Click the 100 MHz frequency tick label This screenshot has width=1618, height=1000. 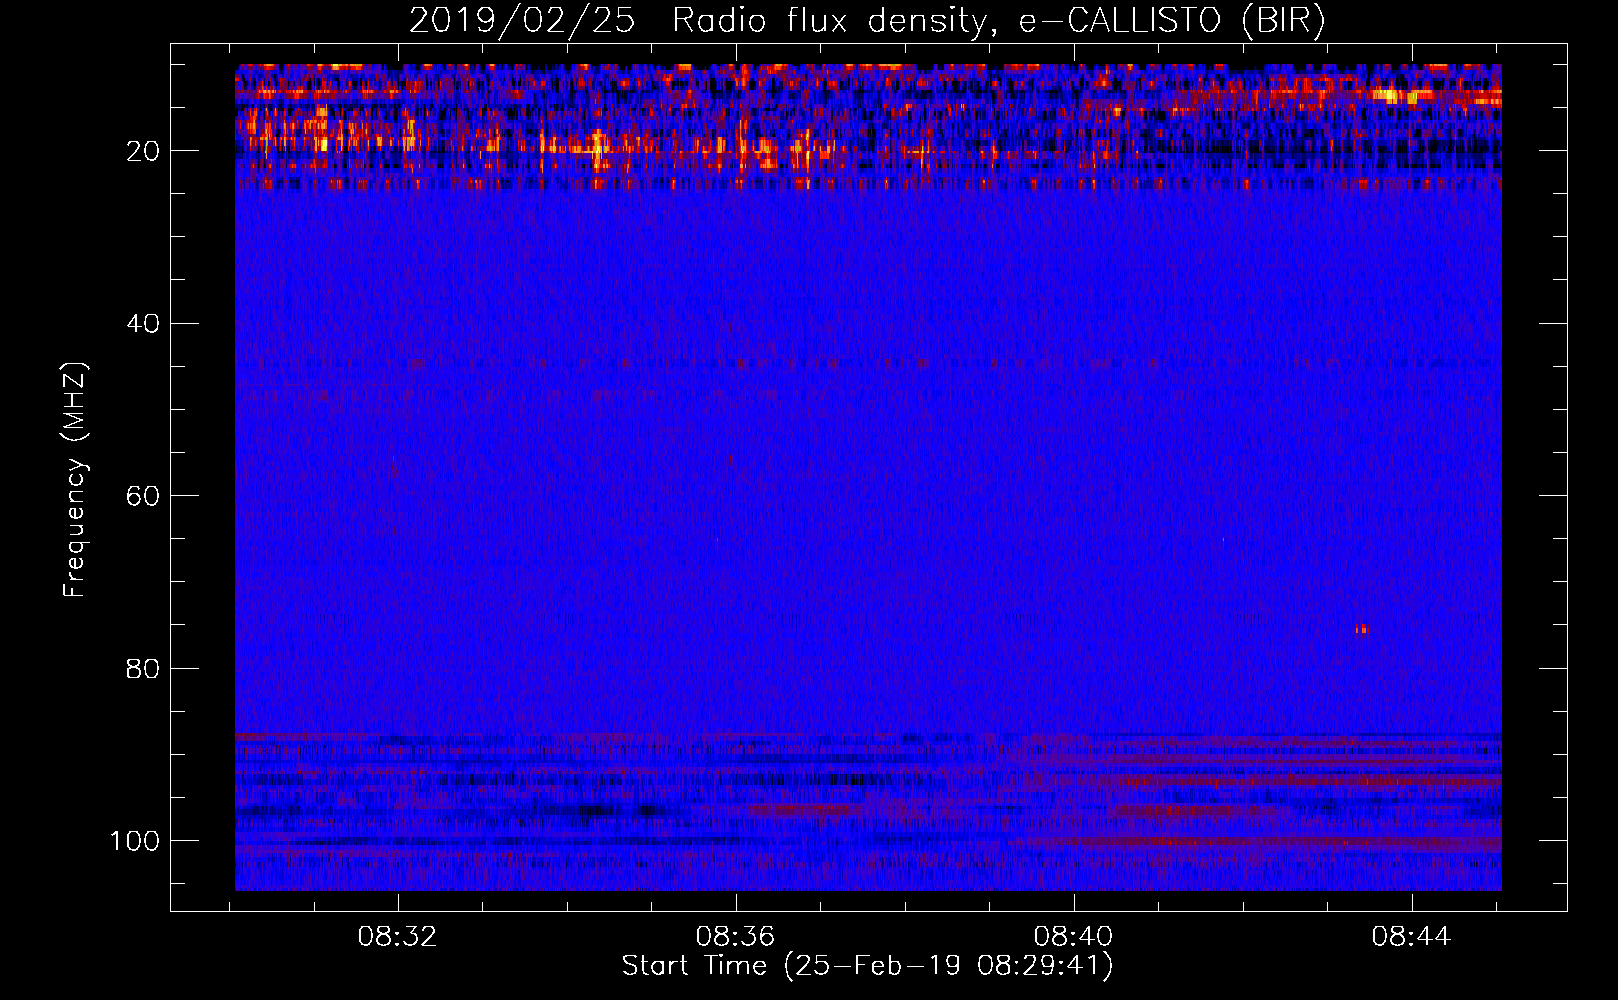pyautogui.click(x=135, y=840)
